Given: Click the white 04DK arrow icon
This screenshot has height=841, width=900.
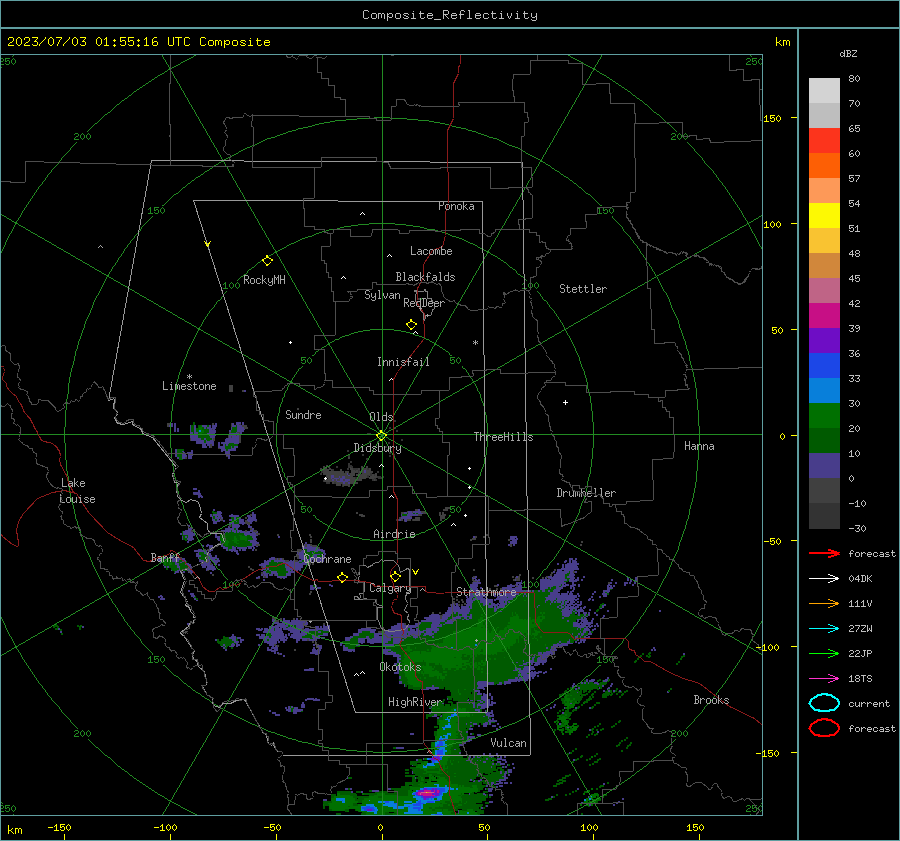Looking at the screenshot, I should (x=824, y=579).
